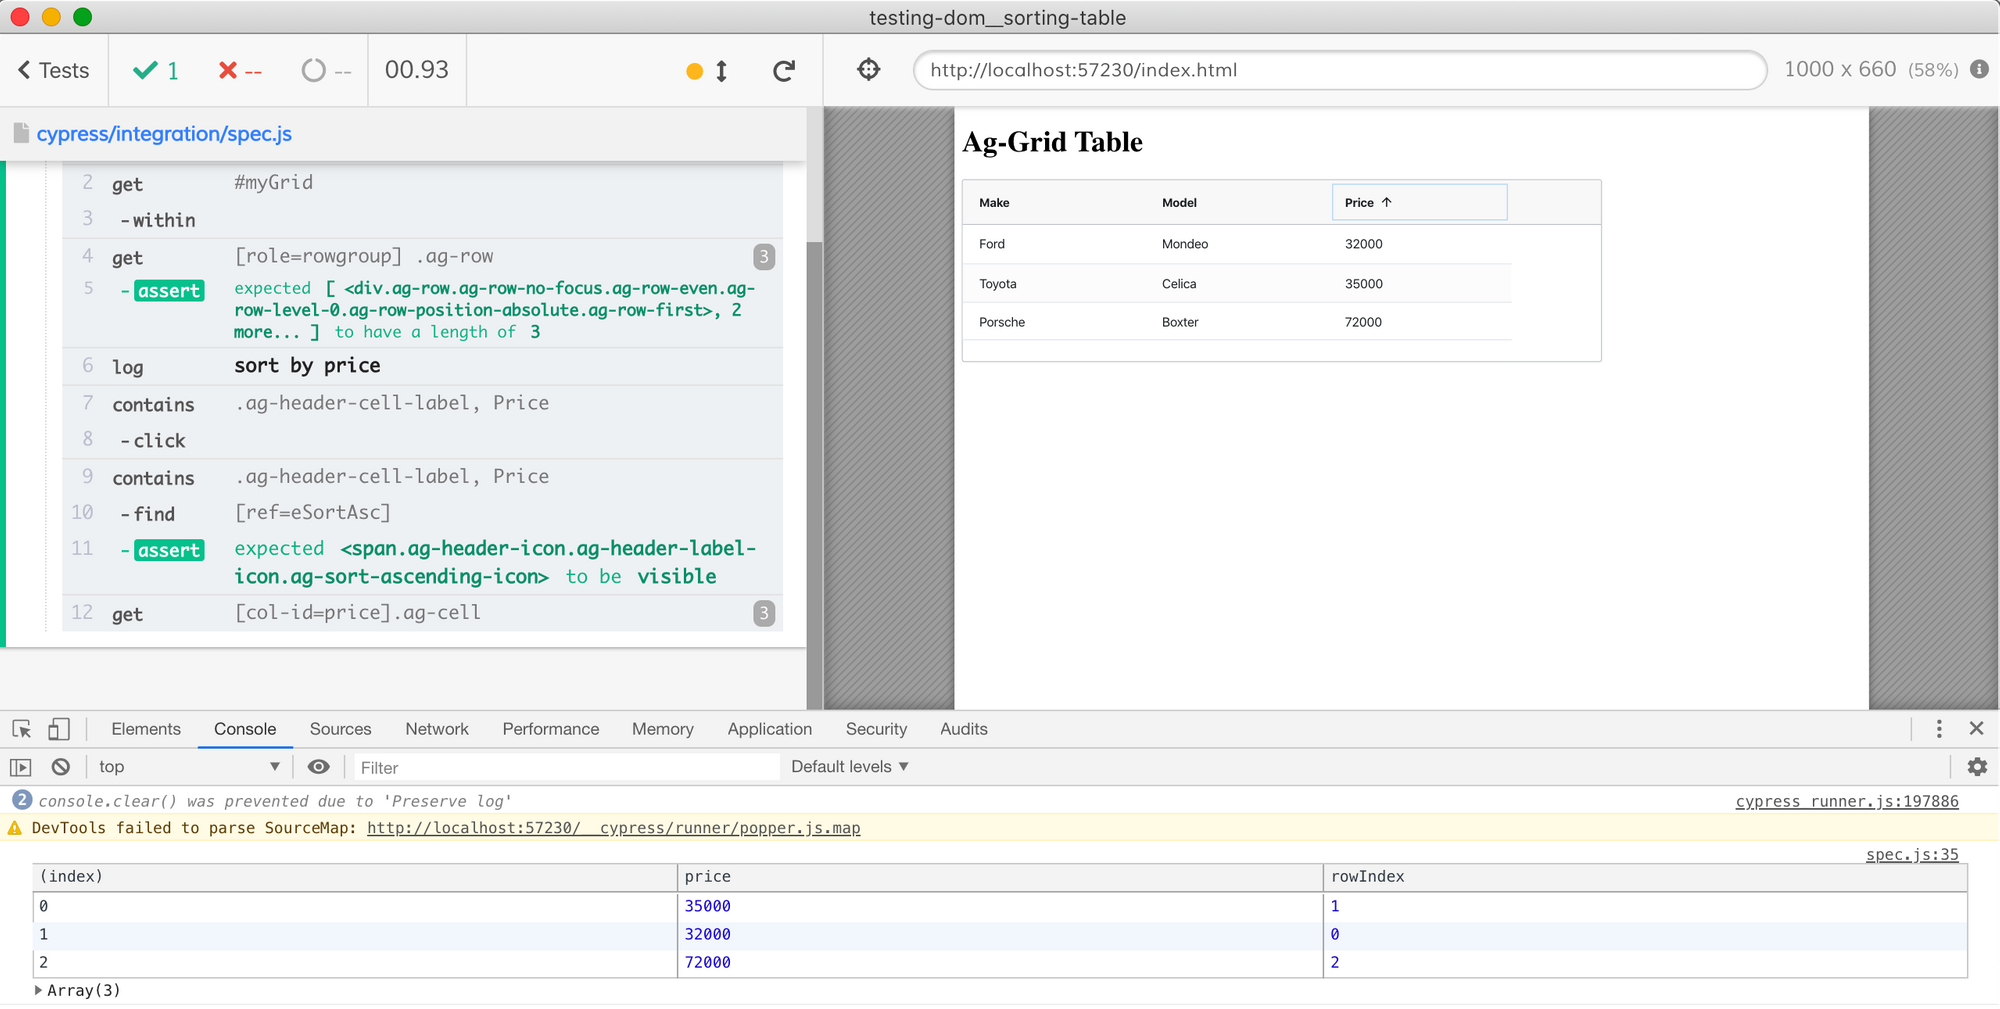Click the viewport info icon
The width and height of the screenshot is (2000, 1009).
pyautogui.click(x=1979, y=69)
